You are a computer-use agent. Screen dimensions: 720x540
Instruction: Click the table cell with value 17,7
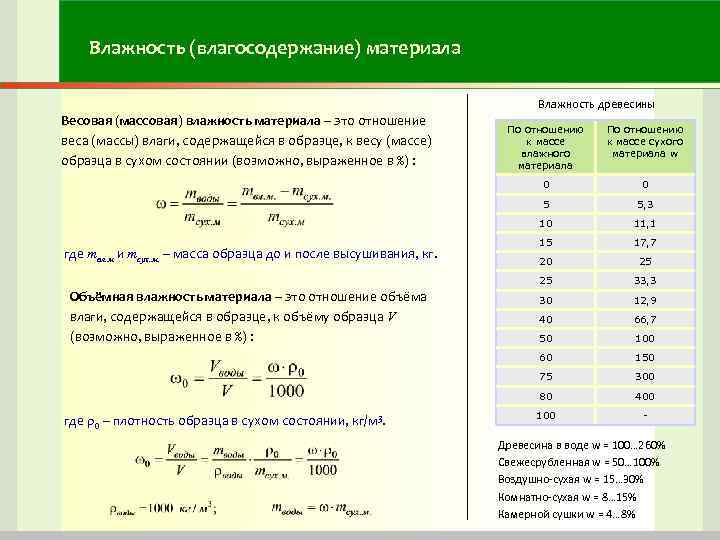coord(645,242)
